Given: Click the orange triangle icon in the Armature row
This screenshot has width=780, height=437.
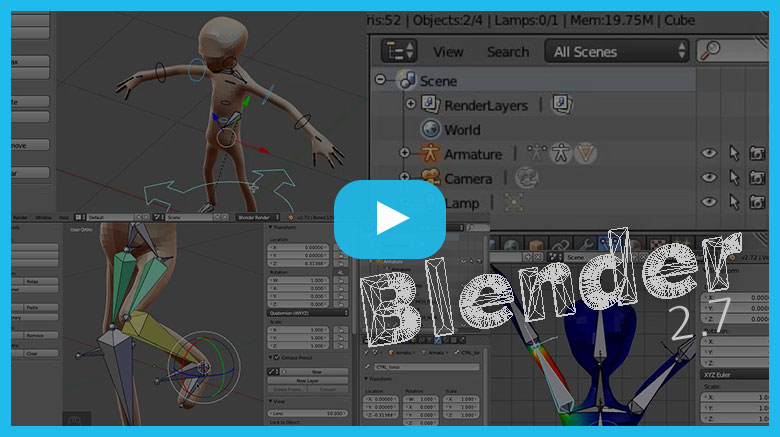Looking at the screenshot, I should pos(585,153).
